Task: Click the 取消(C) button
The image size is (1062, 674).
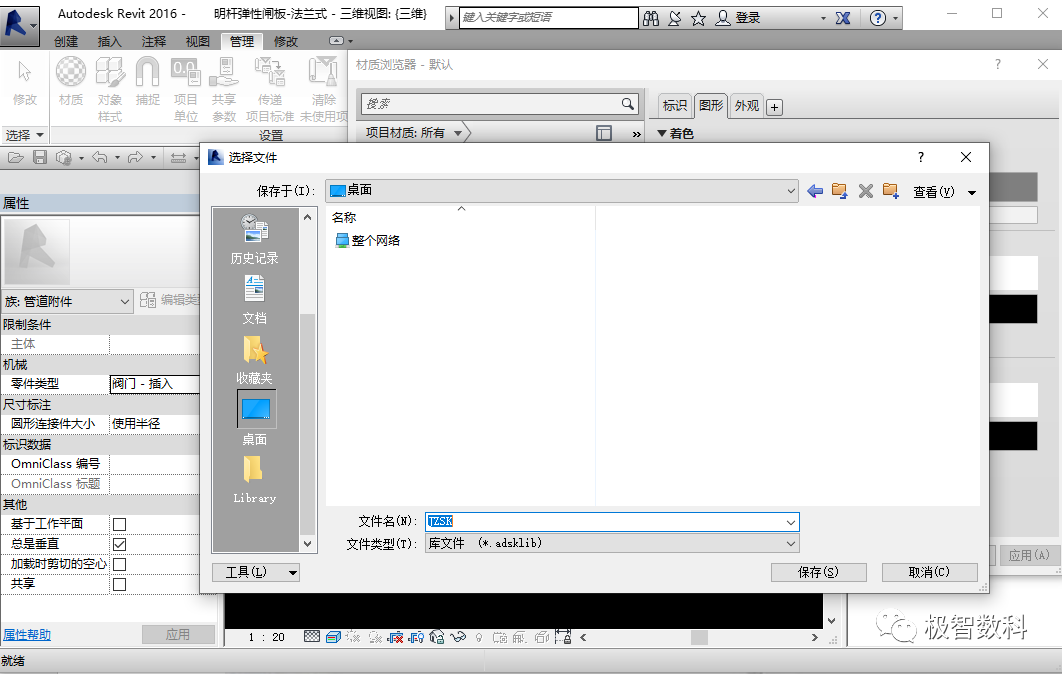Action: 929,572
